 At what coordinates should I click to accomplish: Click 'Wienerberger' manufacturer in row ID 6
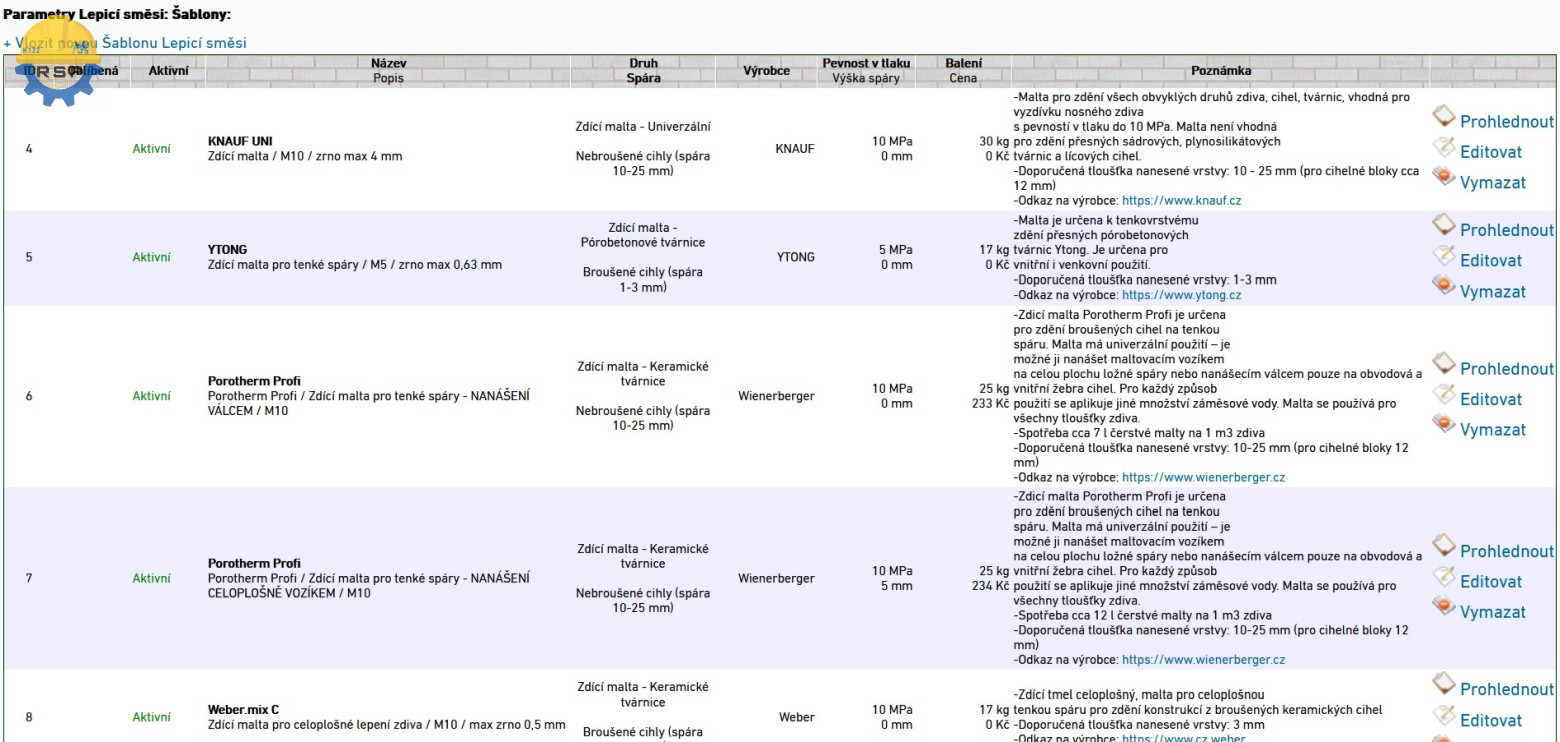[x=777, y=396]
